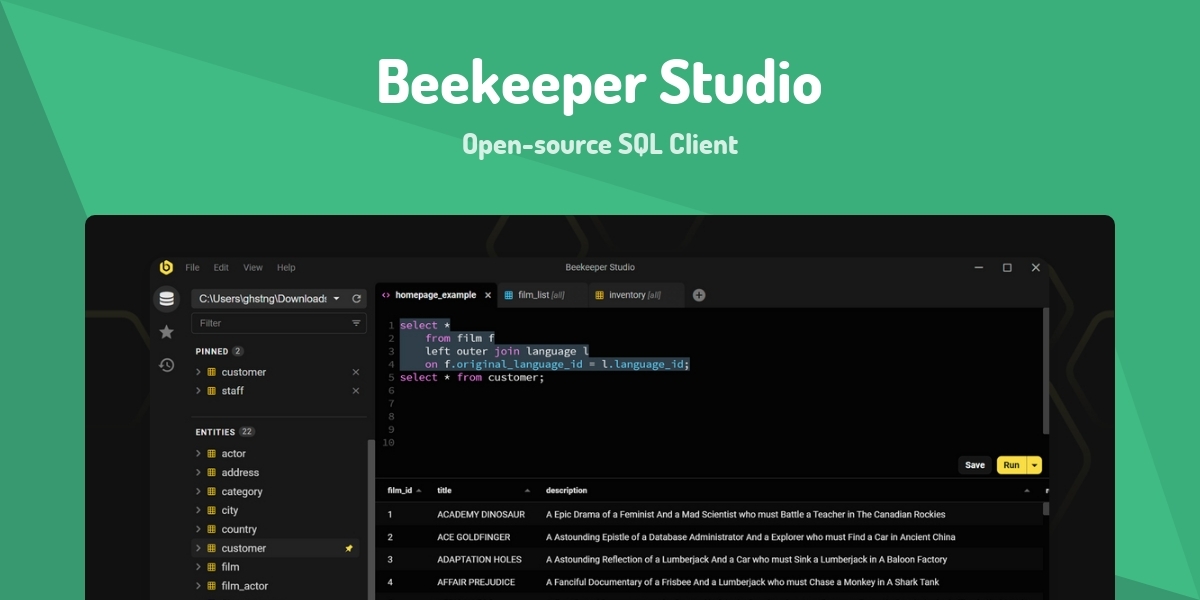Sort by film_id column arrow
1200x600 pixels.
[x=418, y=491]
